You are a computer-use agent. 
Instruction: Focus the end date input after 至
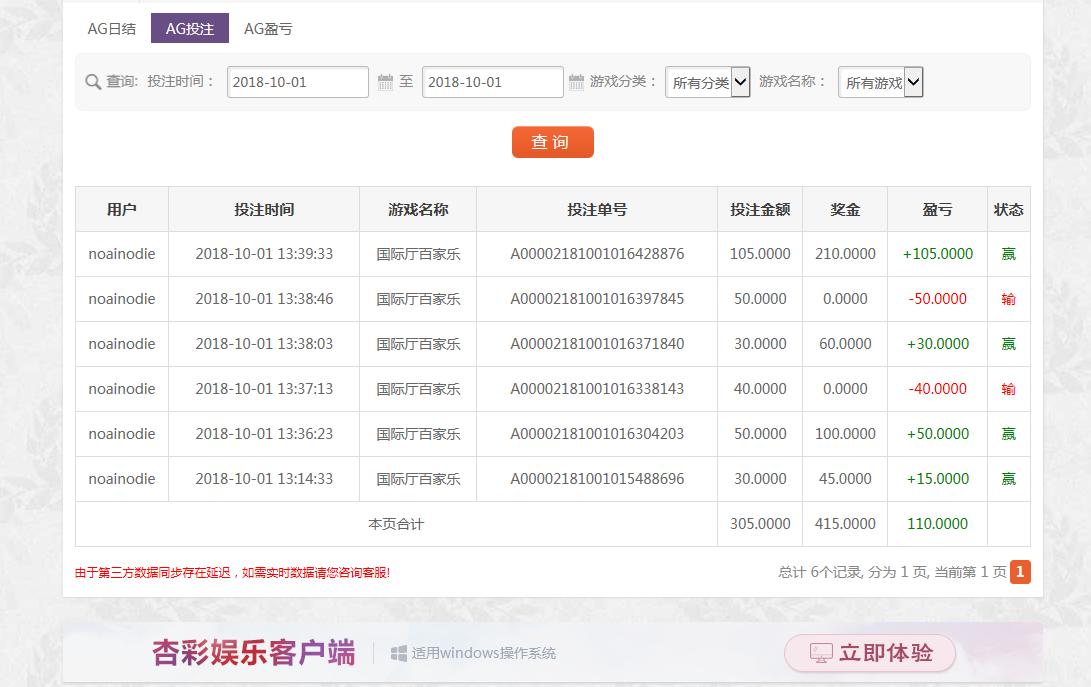point(493,82)
